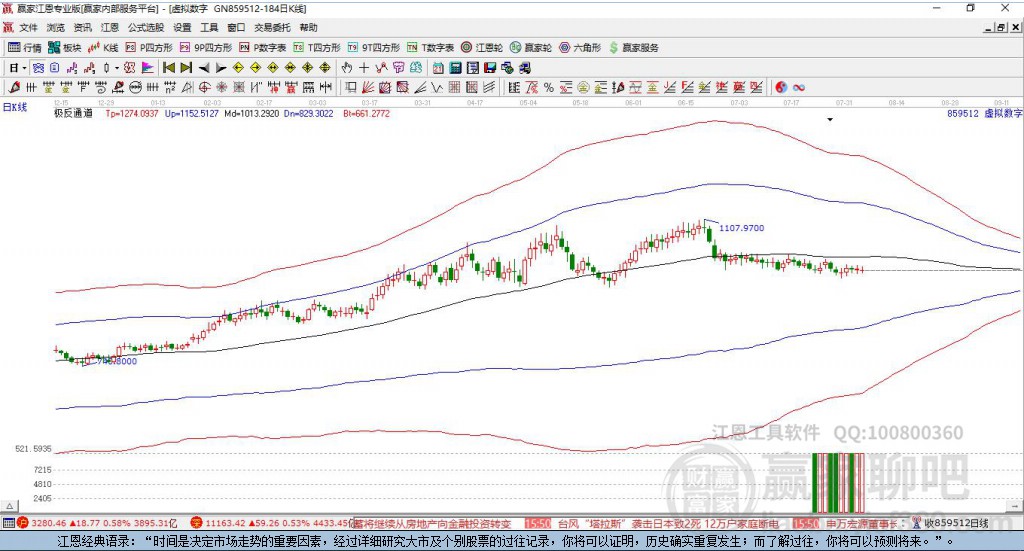Click 收859512日线 status message
Viewport: 1024px width, 551px height.
point(955,523)
